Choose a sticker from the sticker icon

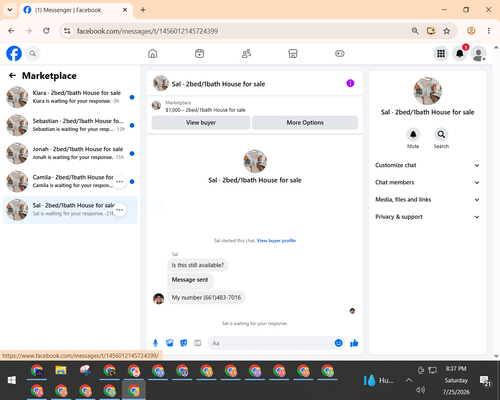pyautogui.click(x=184, y=343)
